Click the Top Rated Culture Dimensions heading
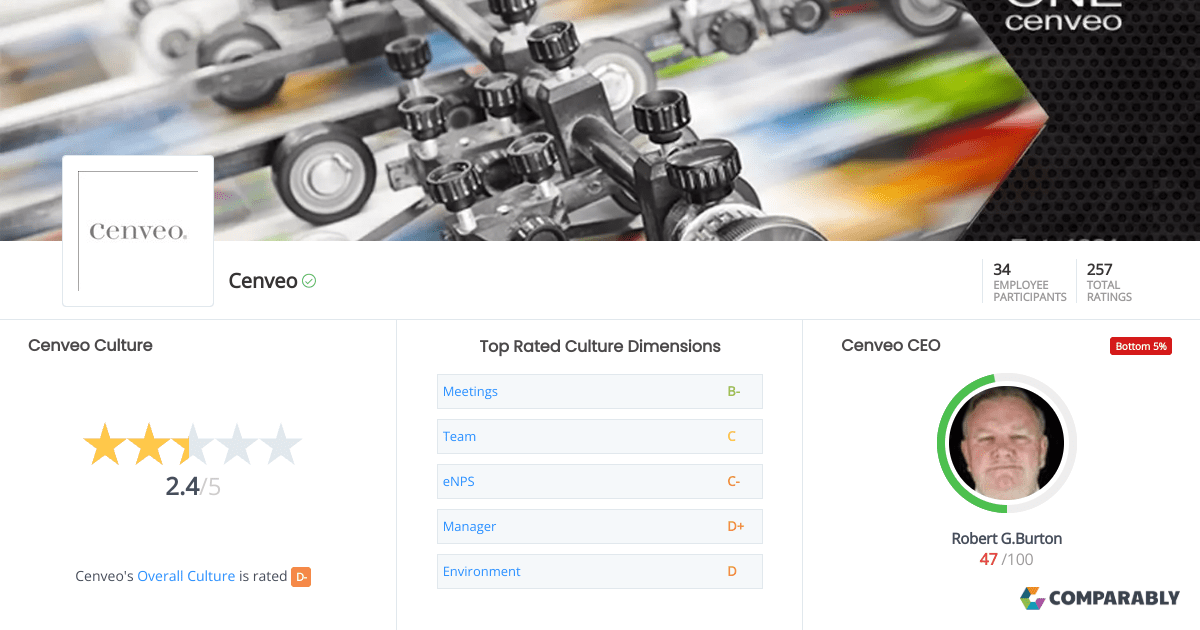Screen dimensions: 1200x630 coord(600,346)
